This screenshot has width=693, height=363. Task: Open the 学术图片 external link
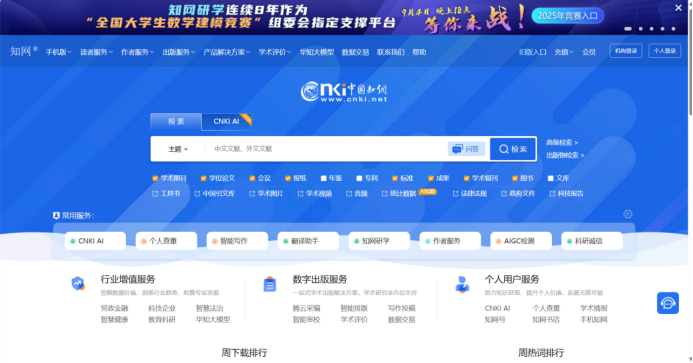pyautogui.click(x=266, y=193)
